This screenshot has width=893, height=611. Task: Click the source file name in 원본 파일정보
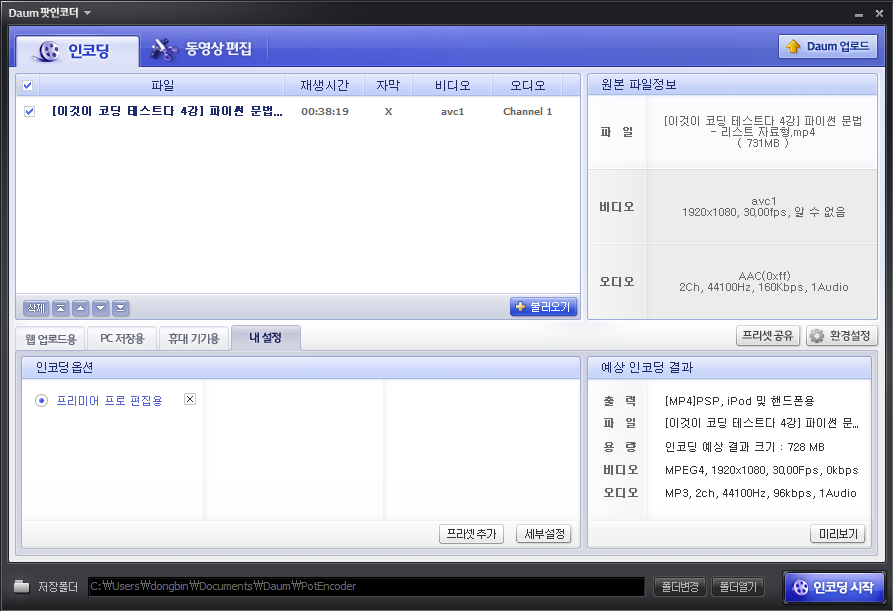pos(763,132)
